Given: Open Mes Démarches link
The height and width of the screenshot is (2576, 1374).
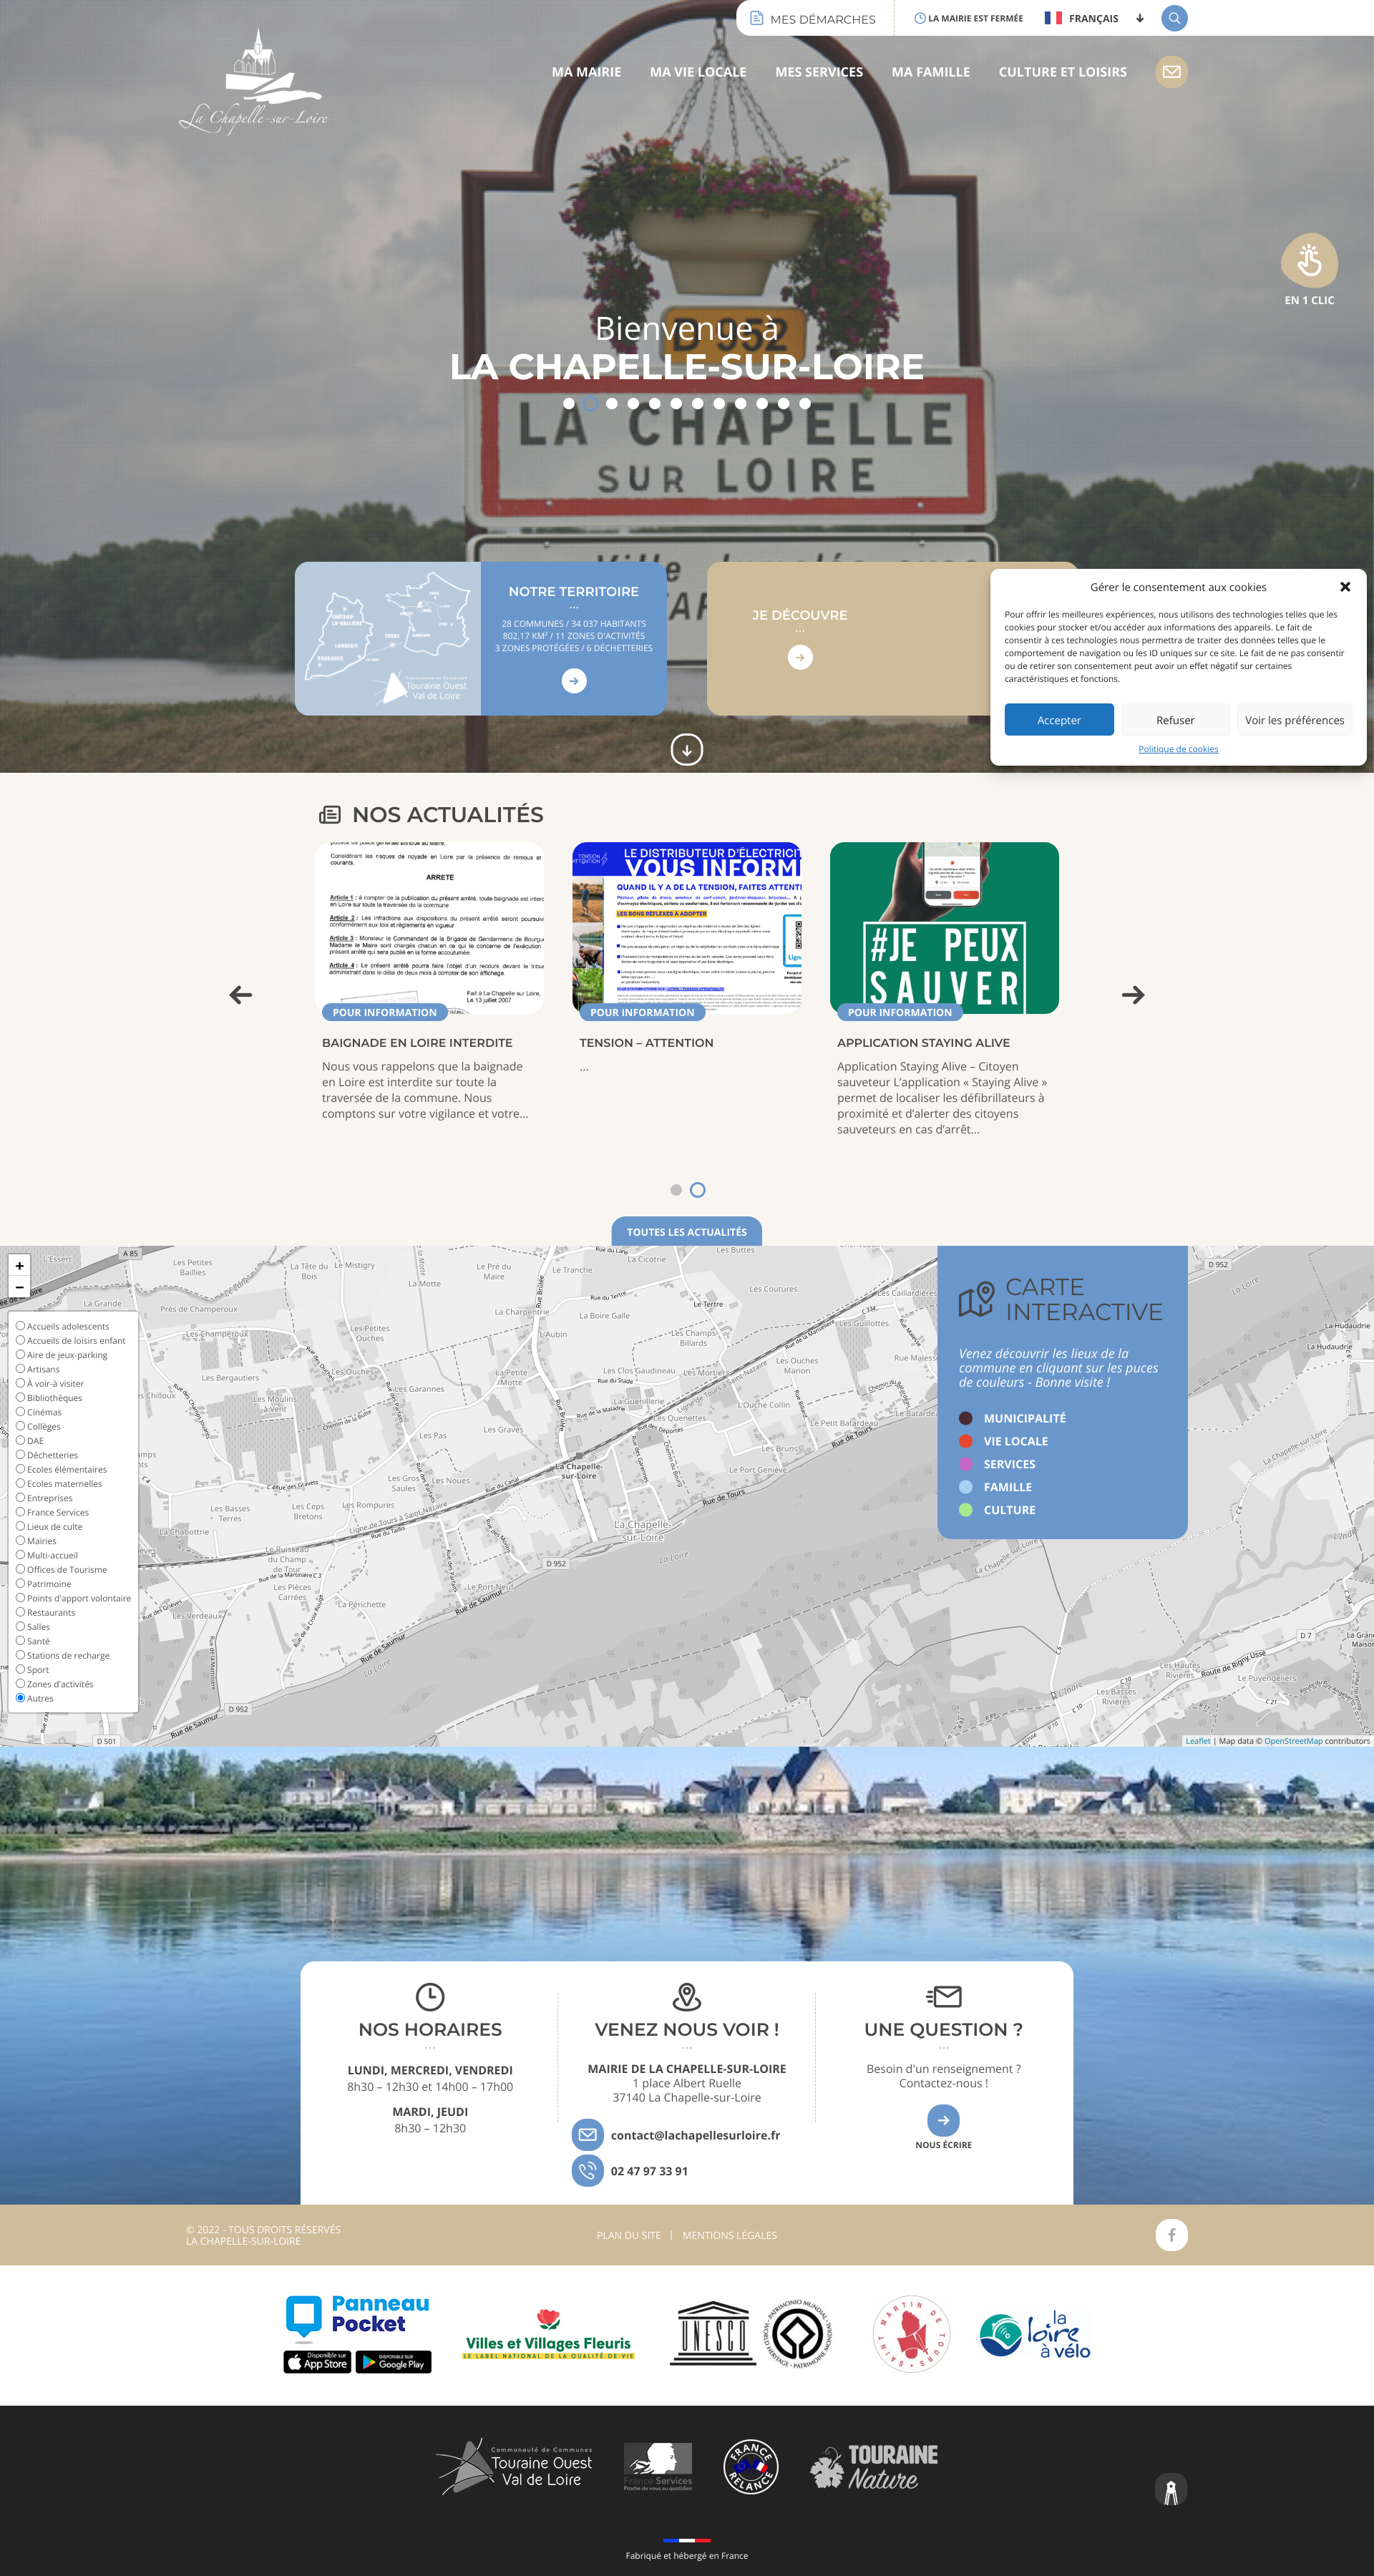Looking at the screenshot, I should tap(813, 18).
